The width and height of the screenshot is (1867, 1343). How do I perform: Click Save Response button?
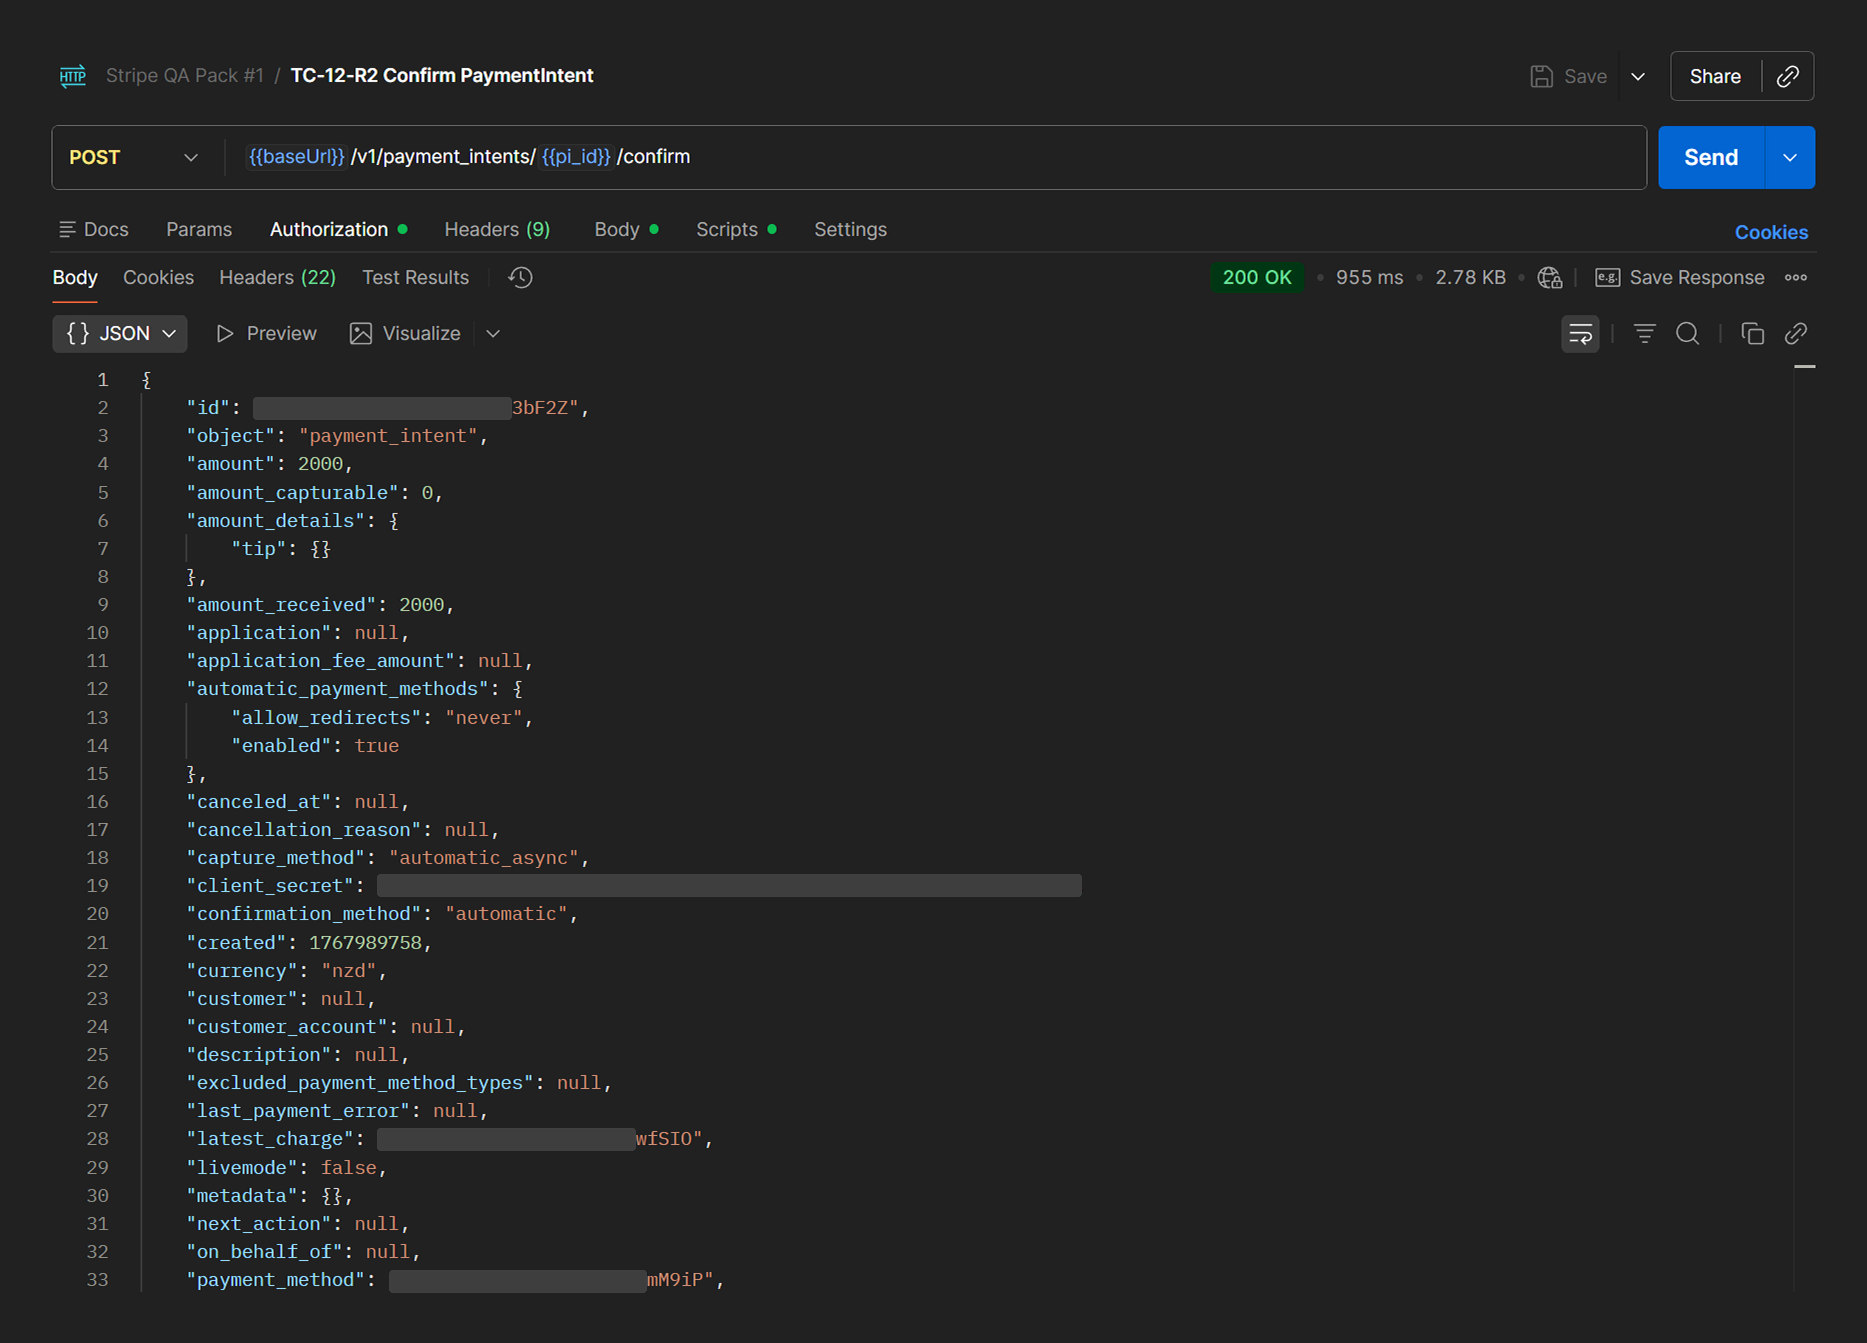1680,278
